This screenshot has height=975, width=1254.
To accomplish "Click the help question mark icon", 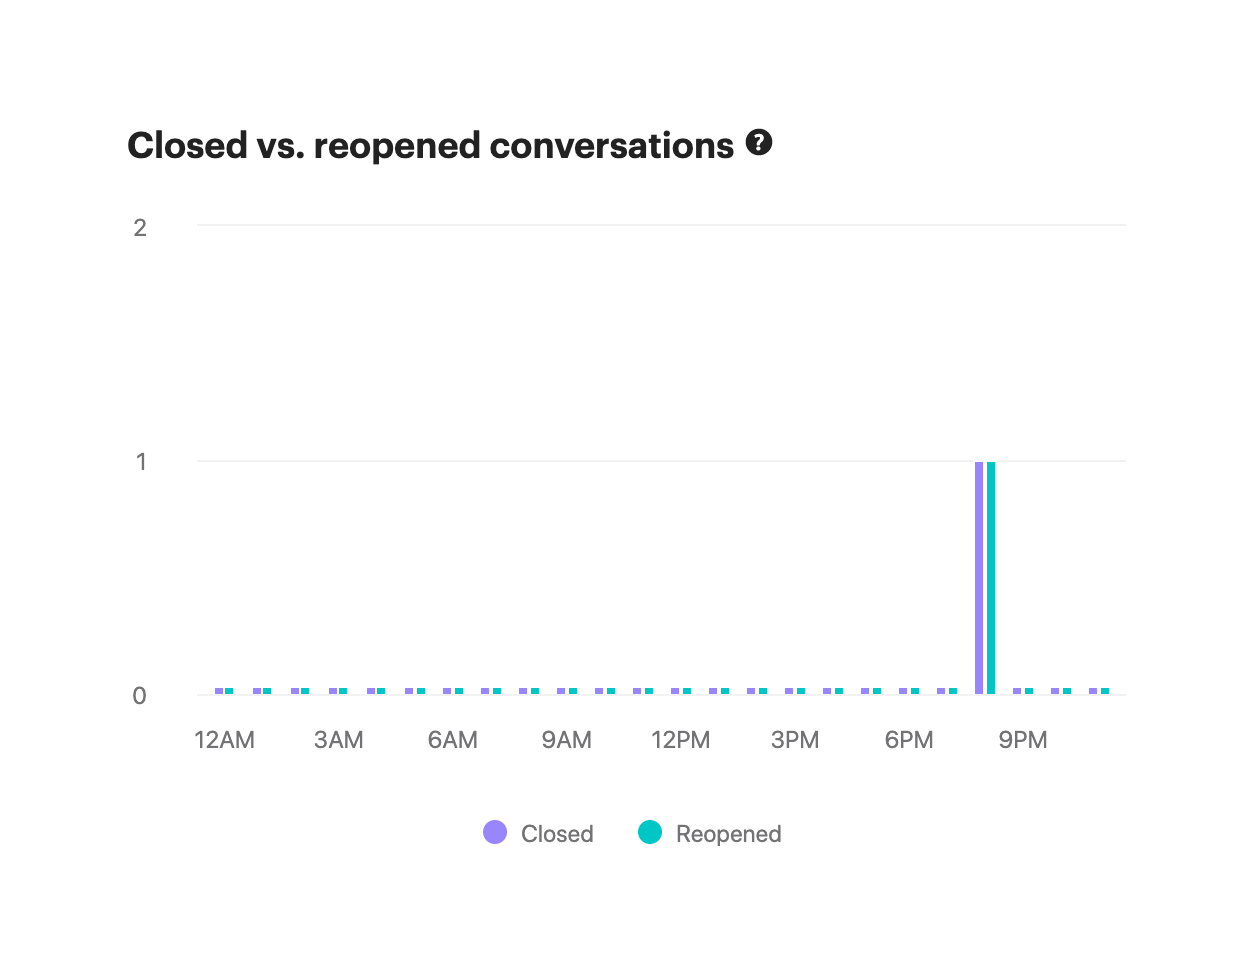I will pos(759,143).
